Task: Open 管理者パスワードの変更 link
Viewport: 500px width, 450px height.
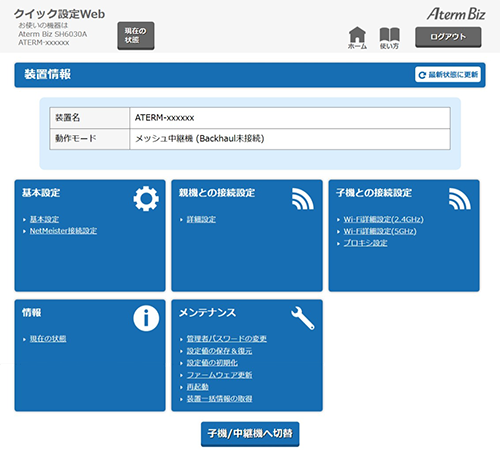Action: click(x=227, y=339)
